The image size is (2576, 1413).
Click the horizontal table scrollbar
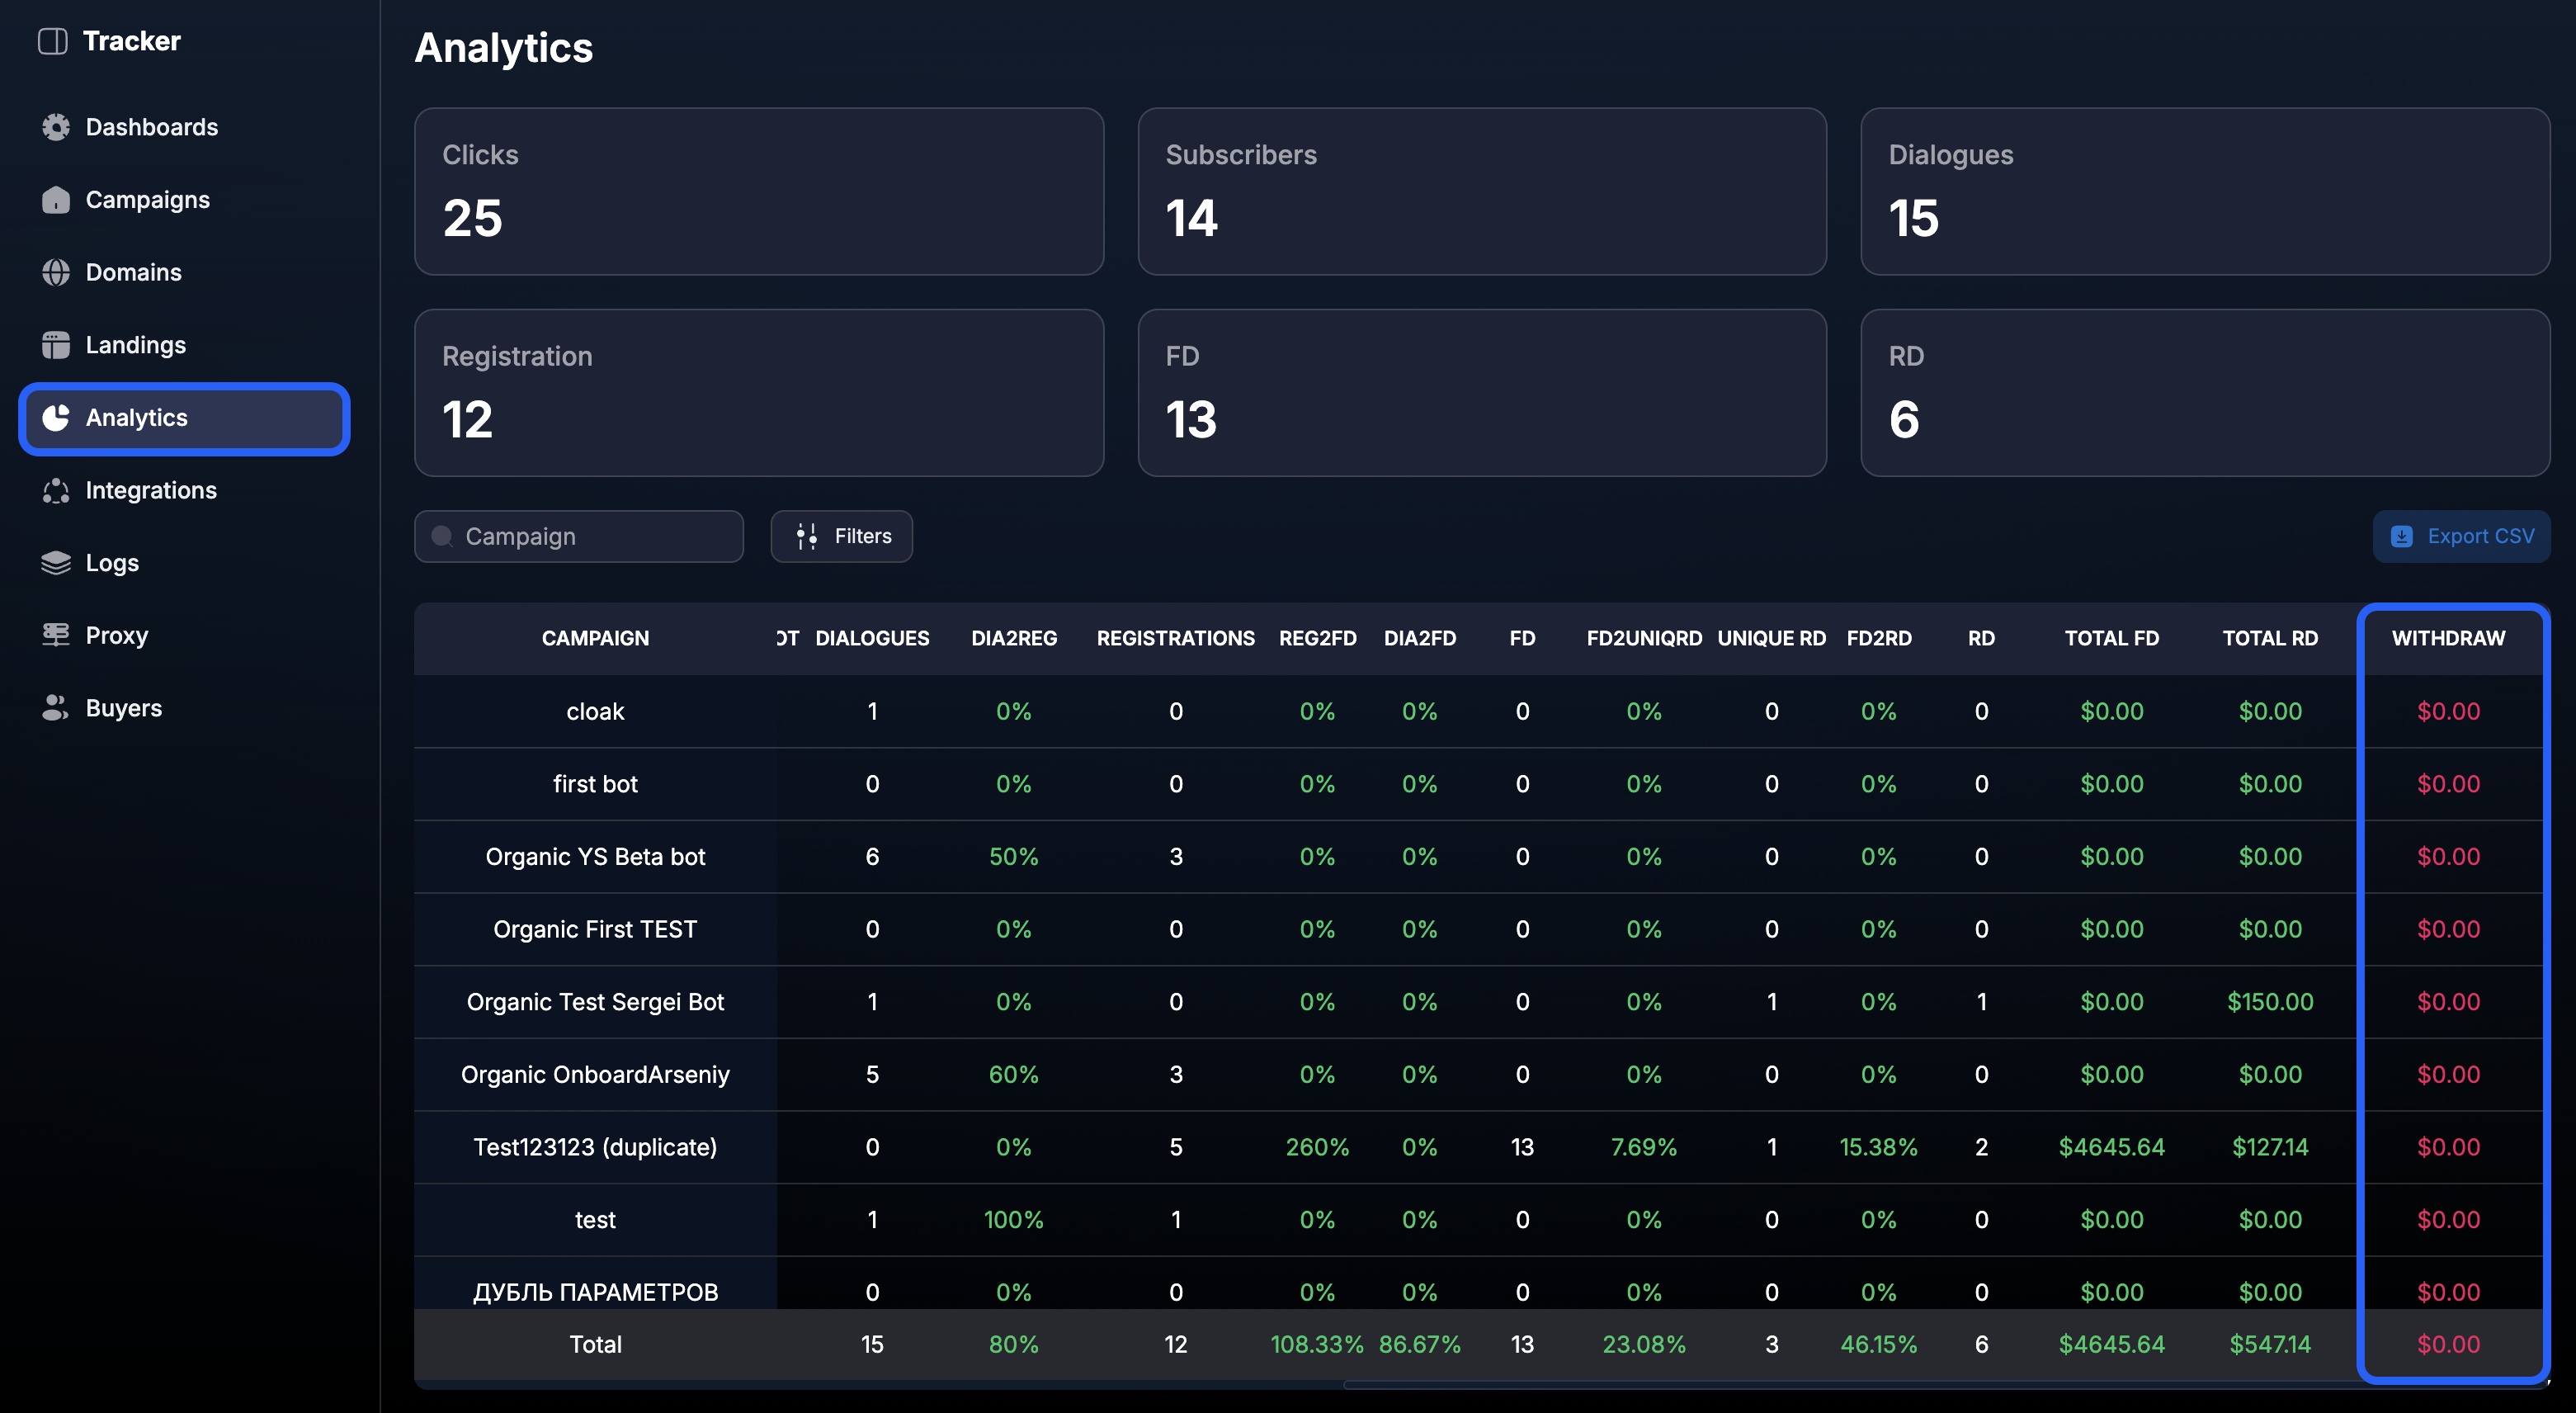[x=1944, y=1385]
